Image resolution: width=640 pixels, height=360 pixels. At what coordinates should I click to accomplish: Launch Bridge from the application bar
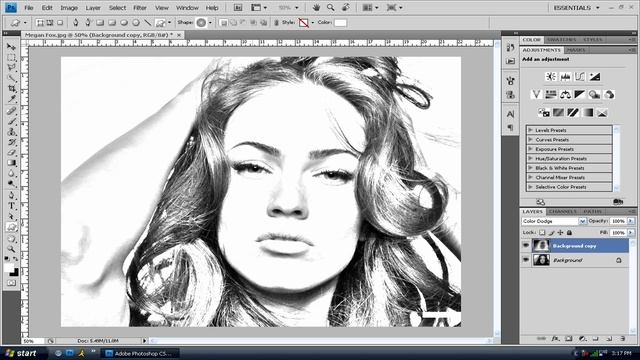238,7
